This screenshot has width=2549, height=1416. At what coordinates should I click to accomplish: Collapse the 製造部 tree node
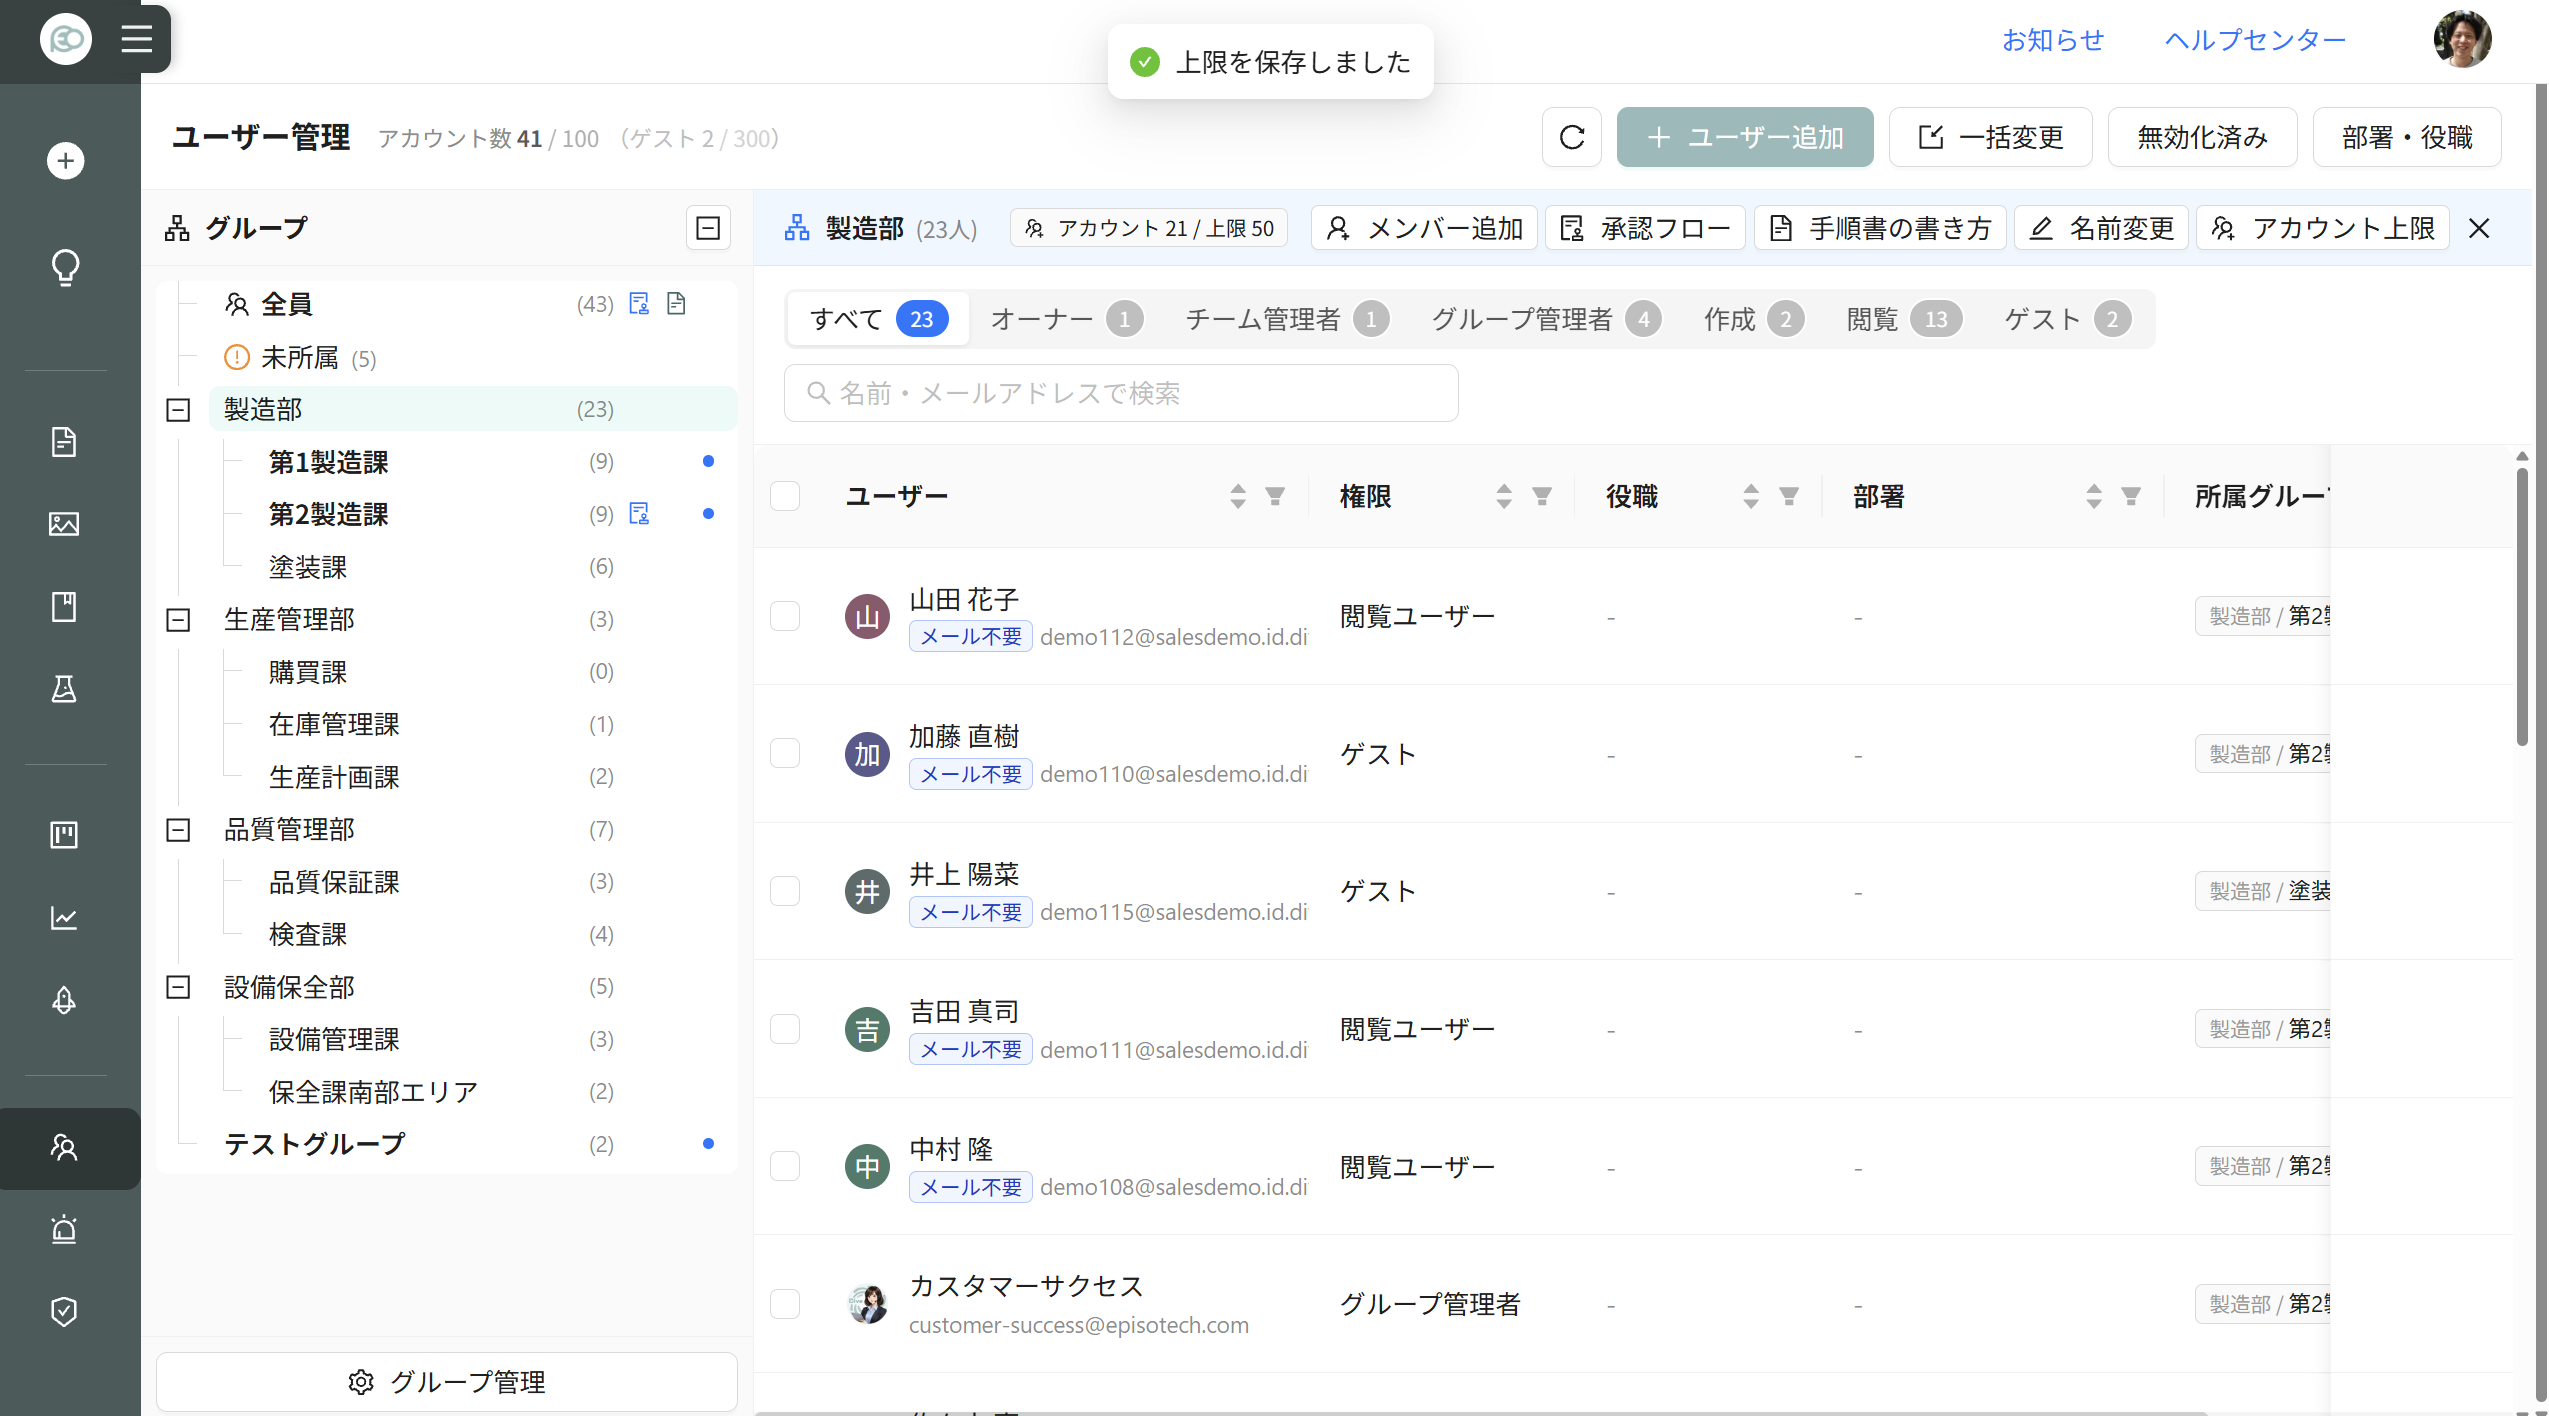(x=178, y=410)
